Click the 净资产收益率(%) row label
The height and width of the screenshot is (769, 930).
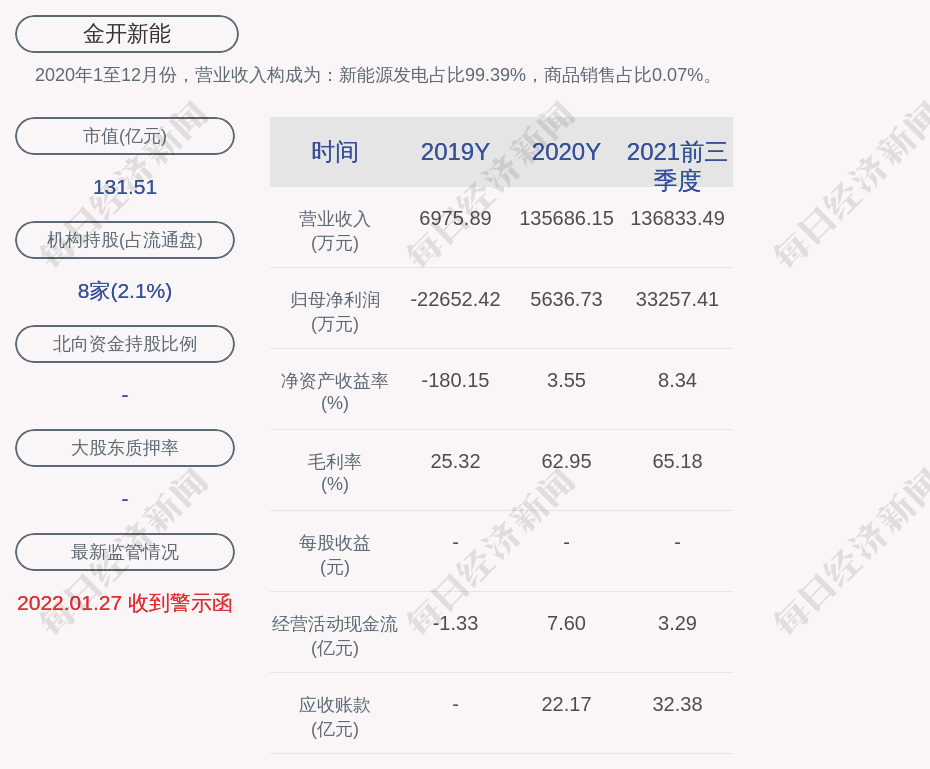point(335,392)
